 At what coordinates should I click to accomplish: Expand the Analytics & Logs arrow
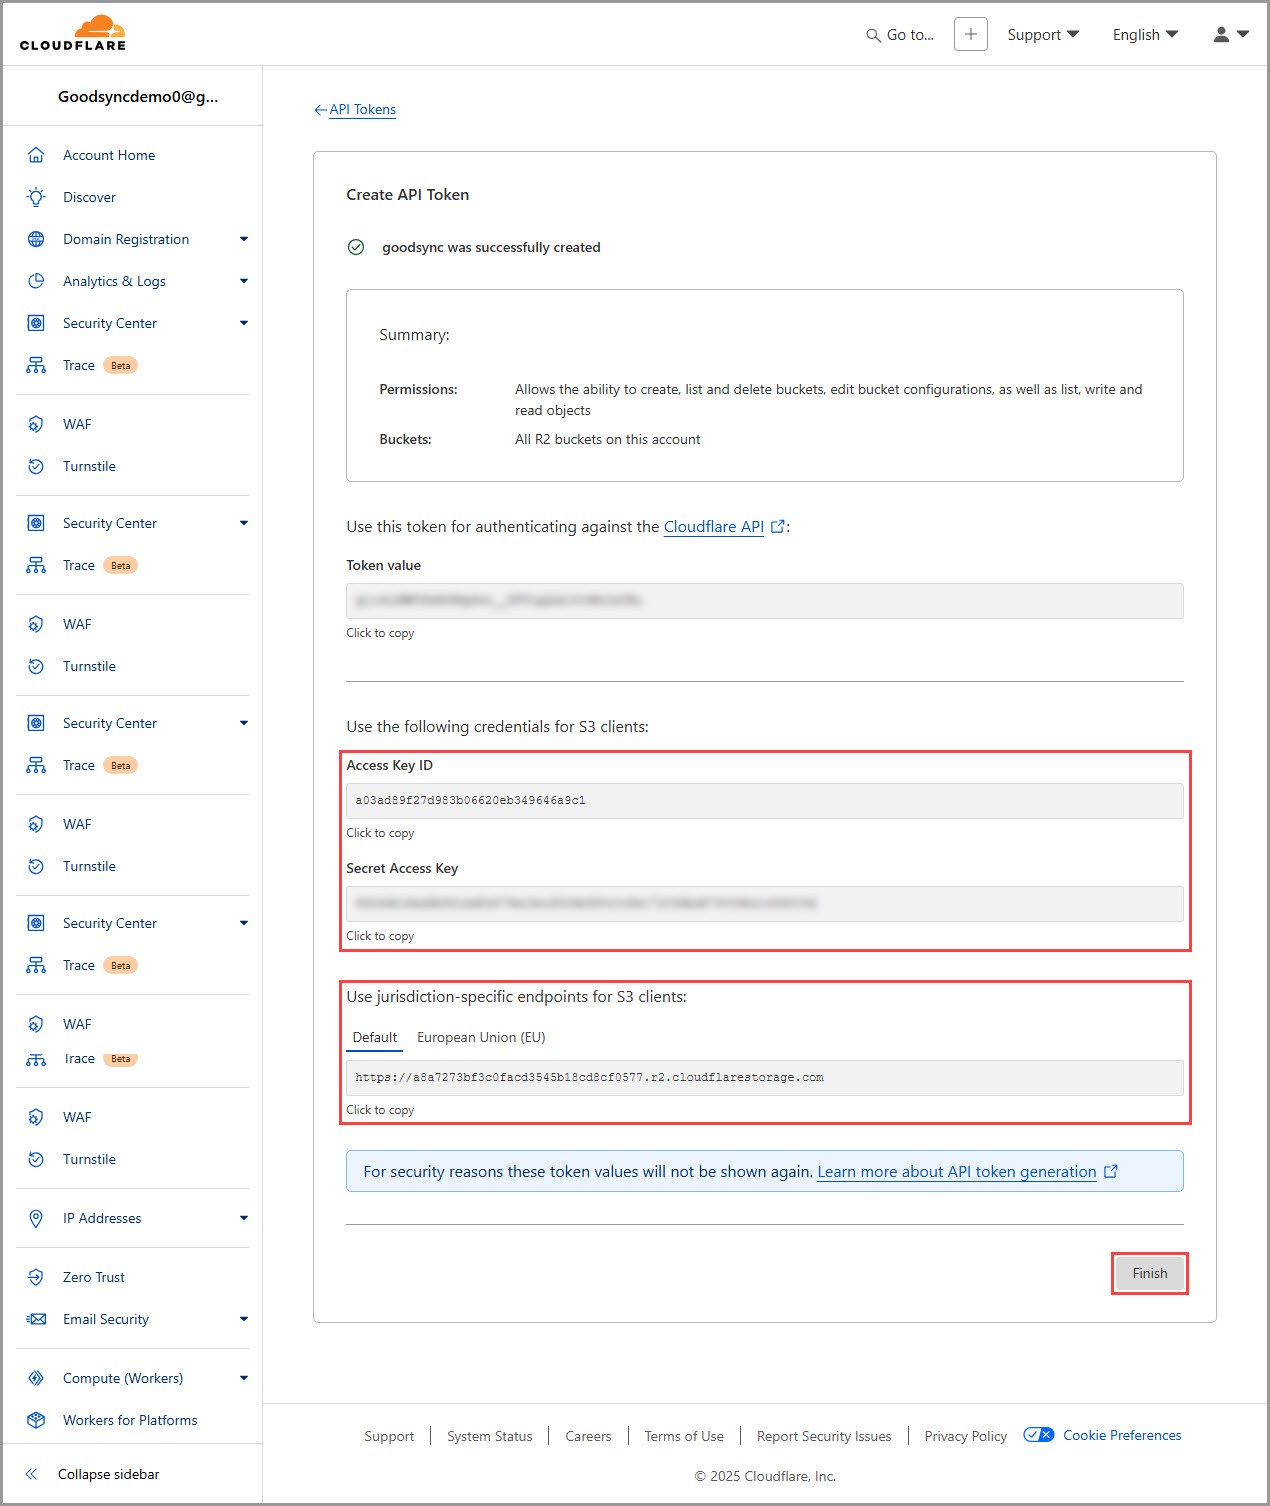(x=243, y=281)
